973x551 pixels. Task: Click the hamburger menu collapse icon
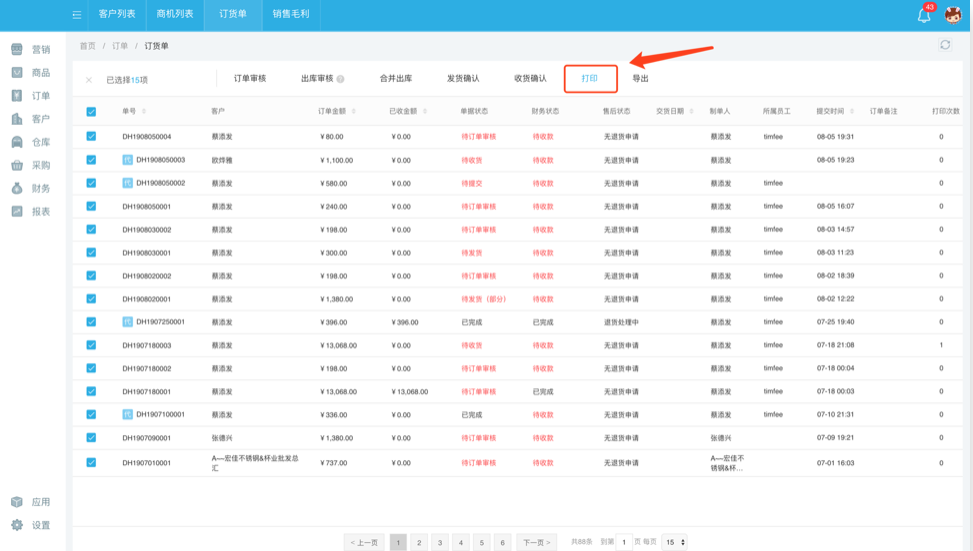[77, 14]
